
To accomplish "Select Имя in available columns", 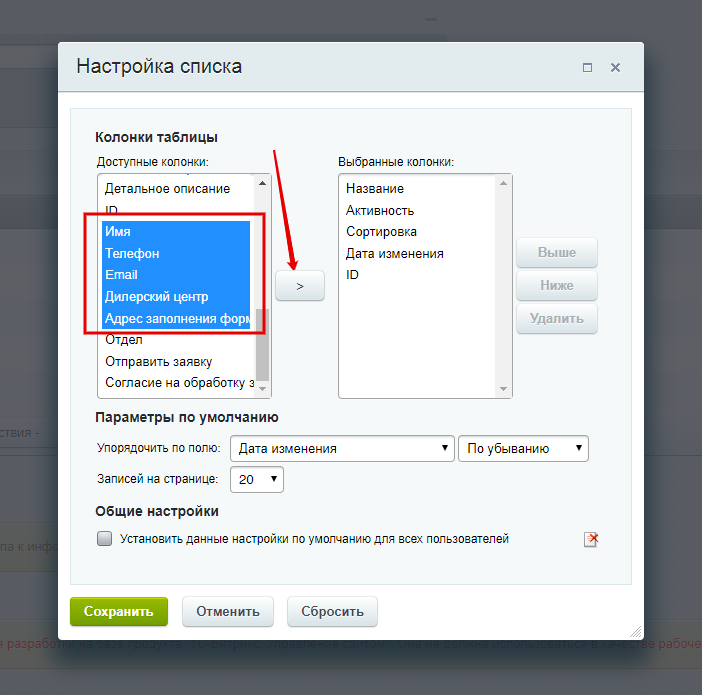I will (x=176, y=232).
